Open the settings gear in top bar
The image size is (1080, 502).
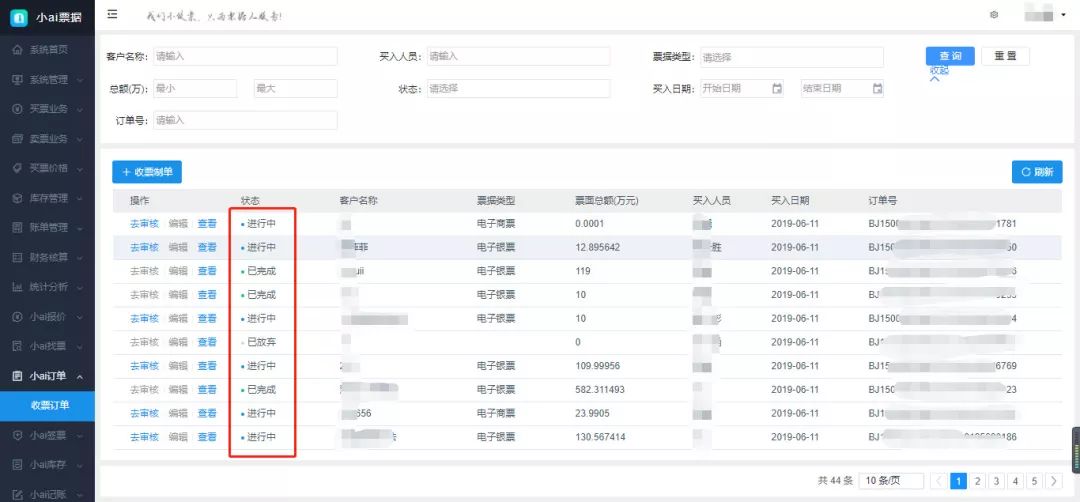click(994, 14)
